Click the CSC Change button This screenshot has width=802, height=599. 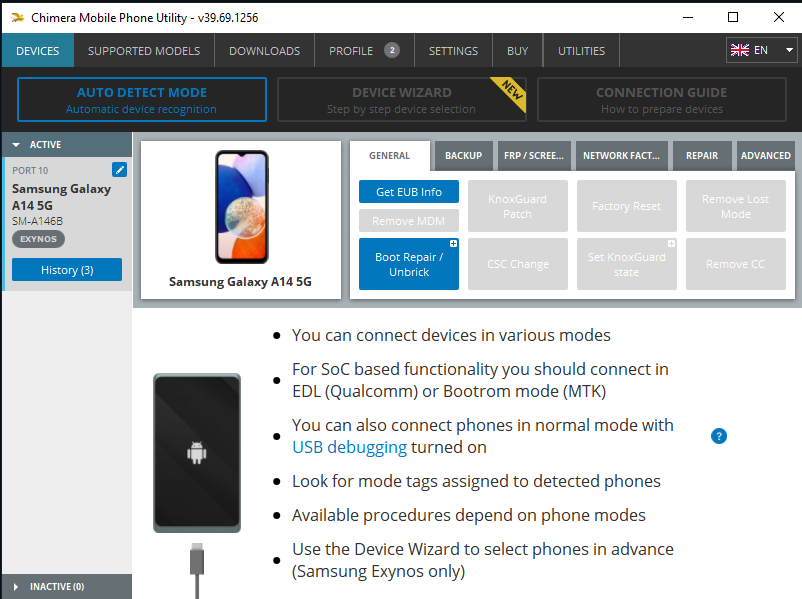coord(518,264)
